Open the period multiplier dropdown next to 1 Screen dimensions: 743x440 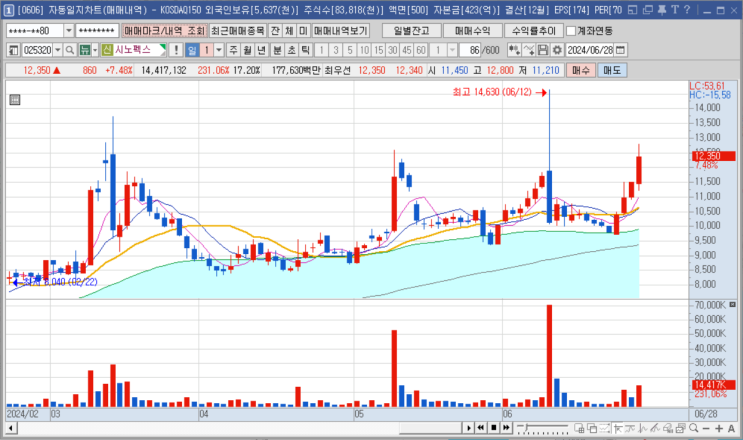coord(219,50)
